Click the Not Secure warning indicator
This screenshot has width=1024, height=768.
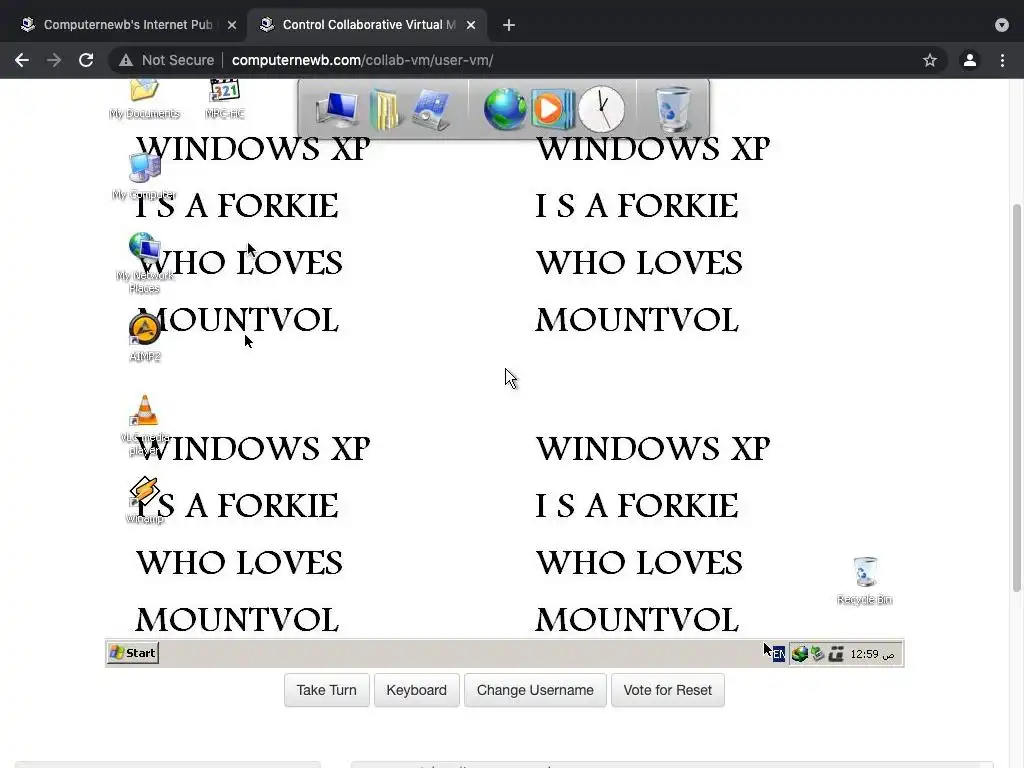[167, 60]
